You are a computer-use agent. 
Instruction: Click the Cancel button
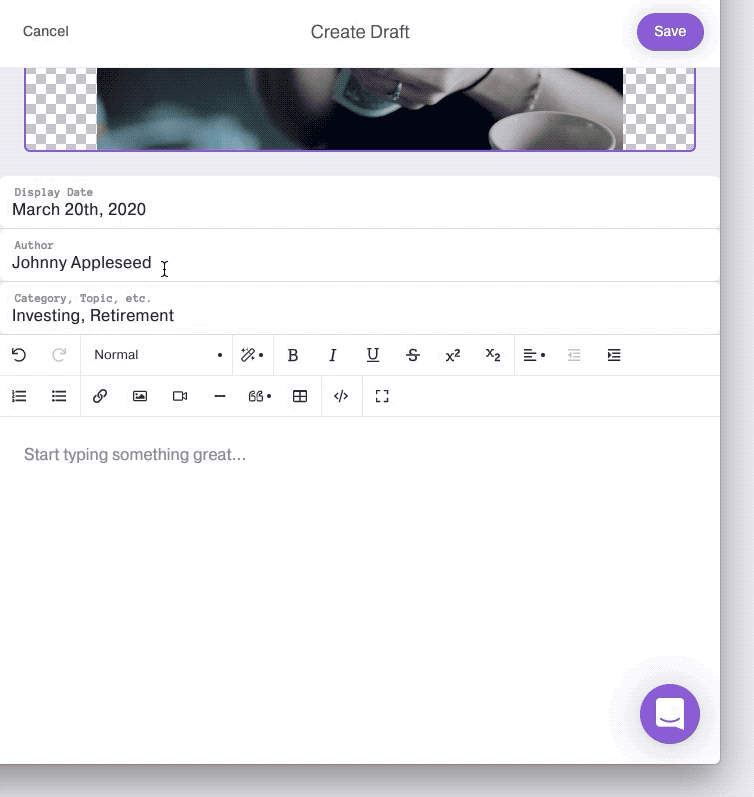point(46,31)
